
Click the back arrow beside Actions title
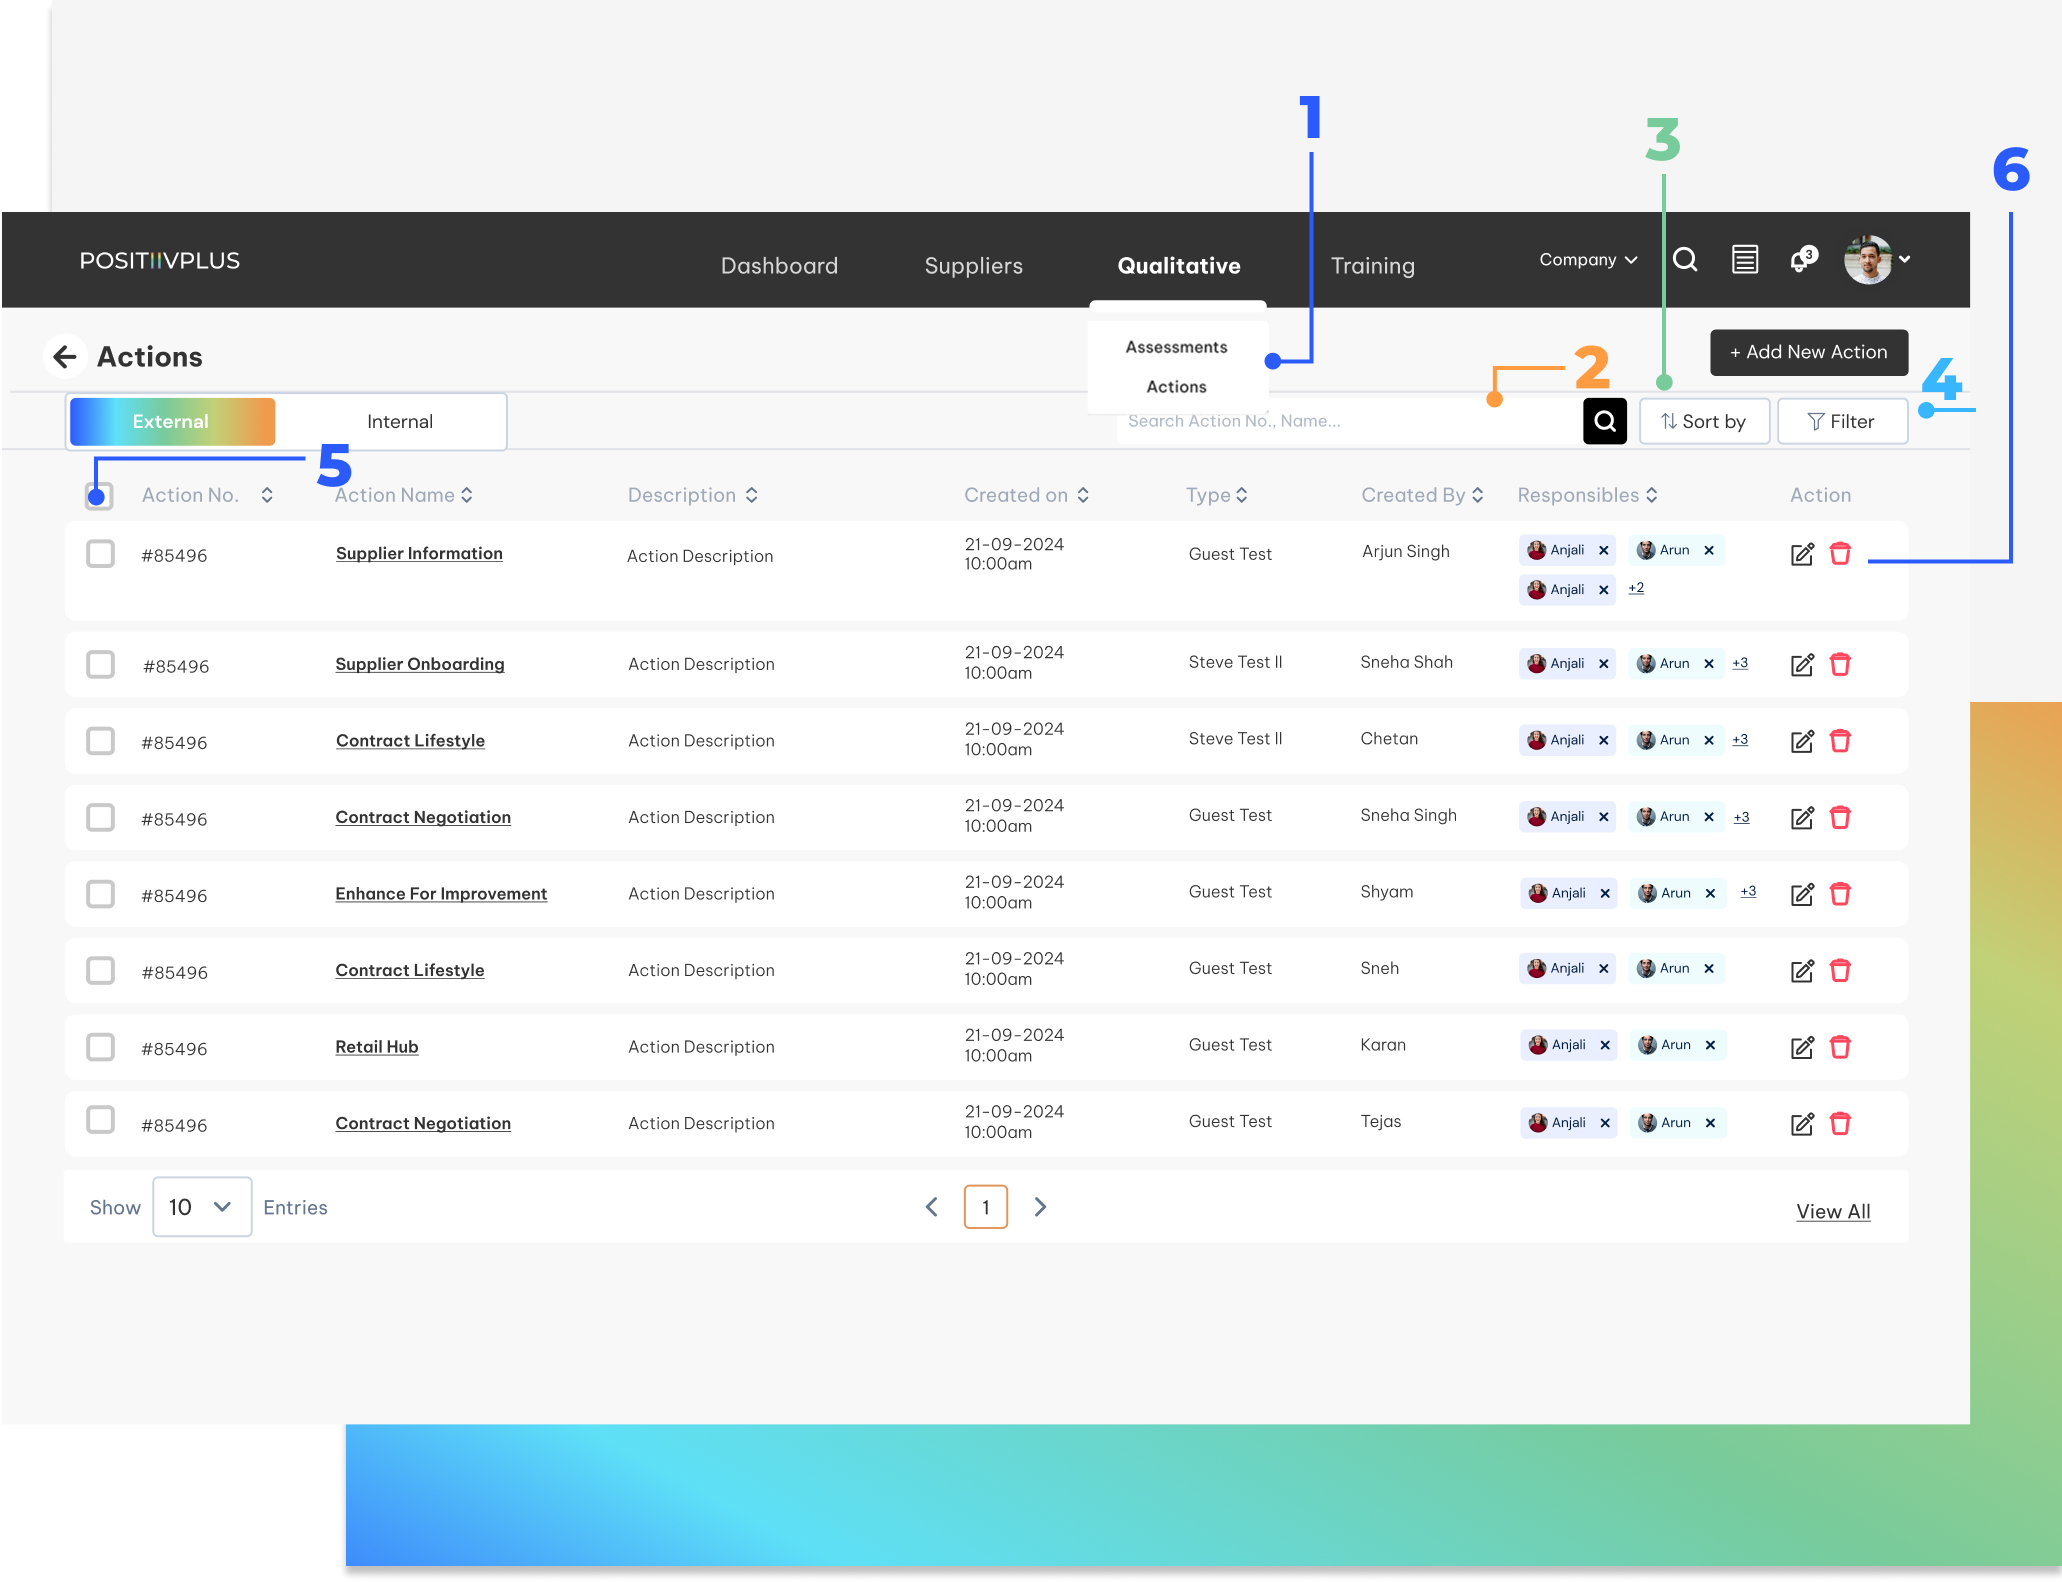click(65, 357)
